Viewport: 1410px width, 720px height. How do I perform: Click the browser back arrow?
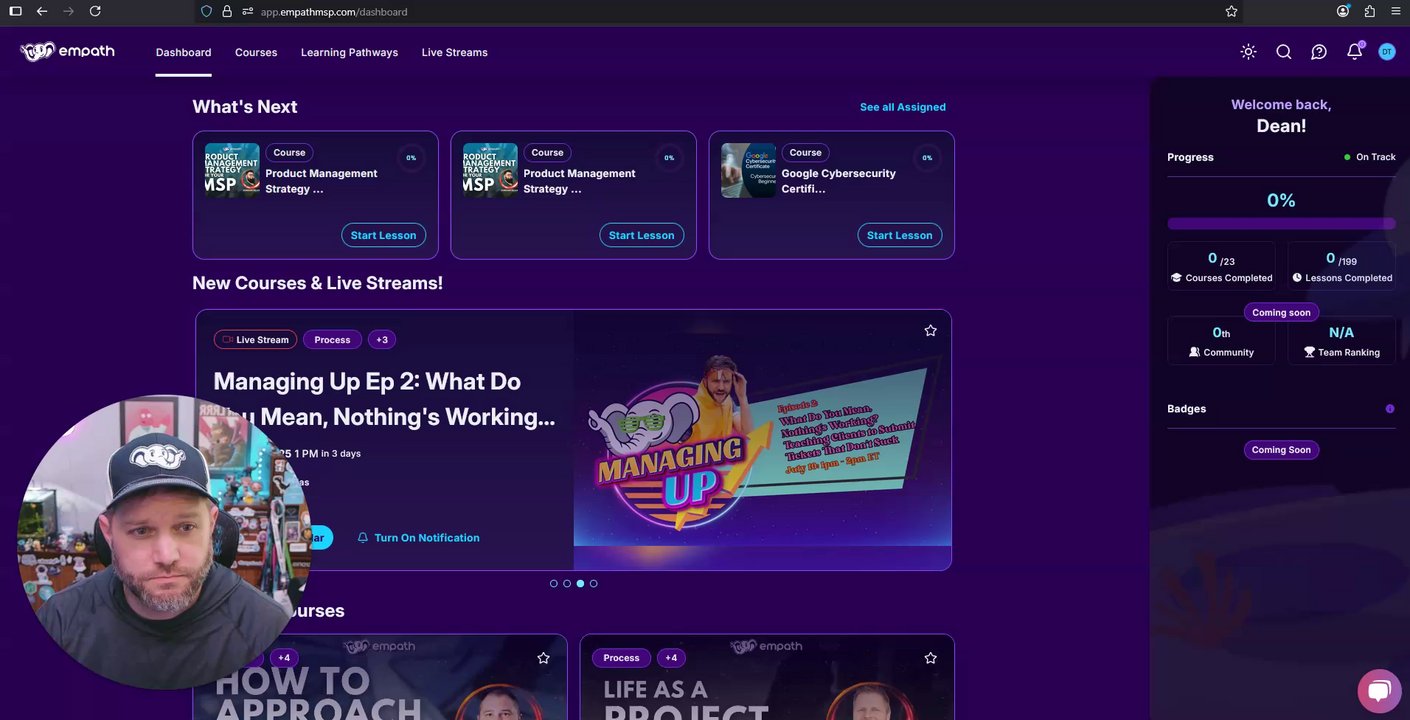point(42,11)
